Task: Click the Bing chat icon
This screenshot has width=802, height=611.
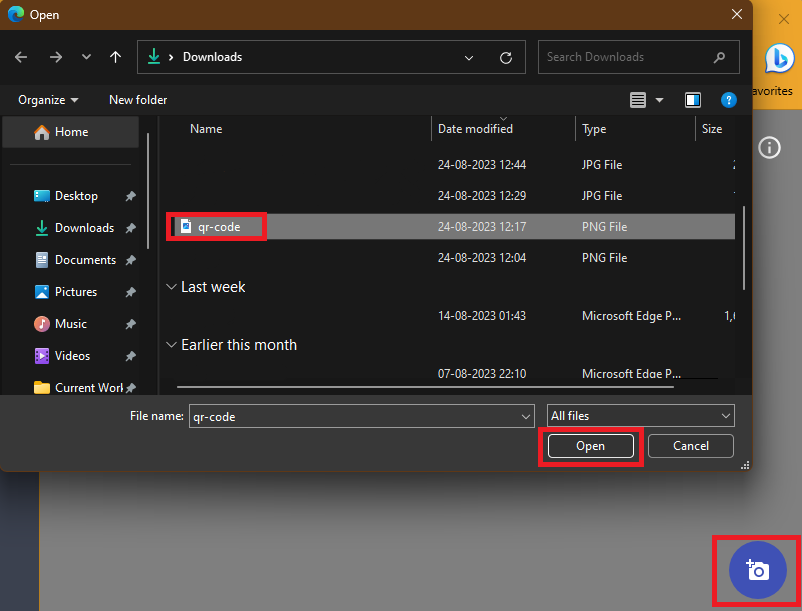Action: (x=779, y=59)
